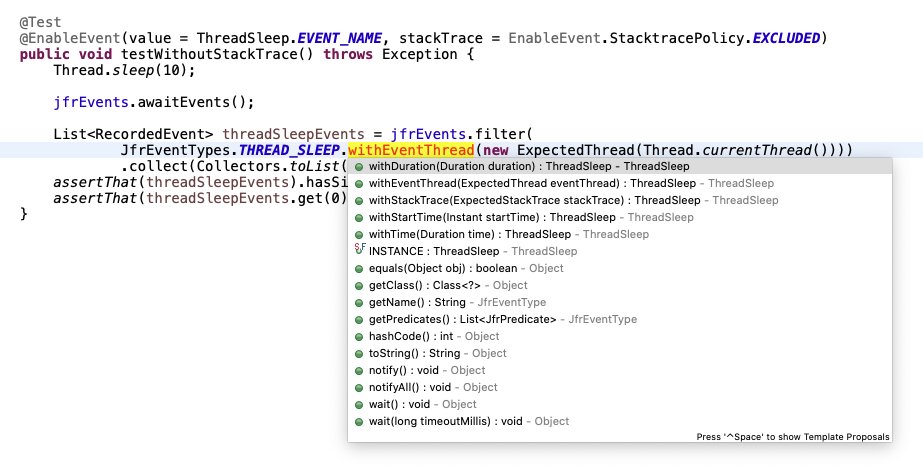The height and width of the screenshot is (474, 923).
Task: Click green method icon beside getPredicates
Action: pyautogui.click(x=359, y=320)
